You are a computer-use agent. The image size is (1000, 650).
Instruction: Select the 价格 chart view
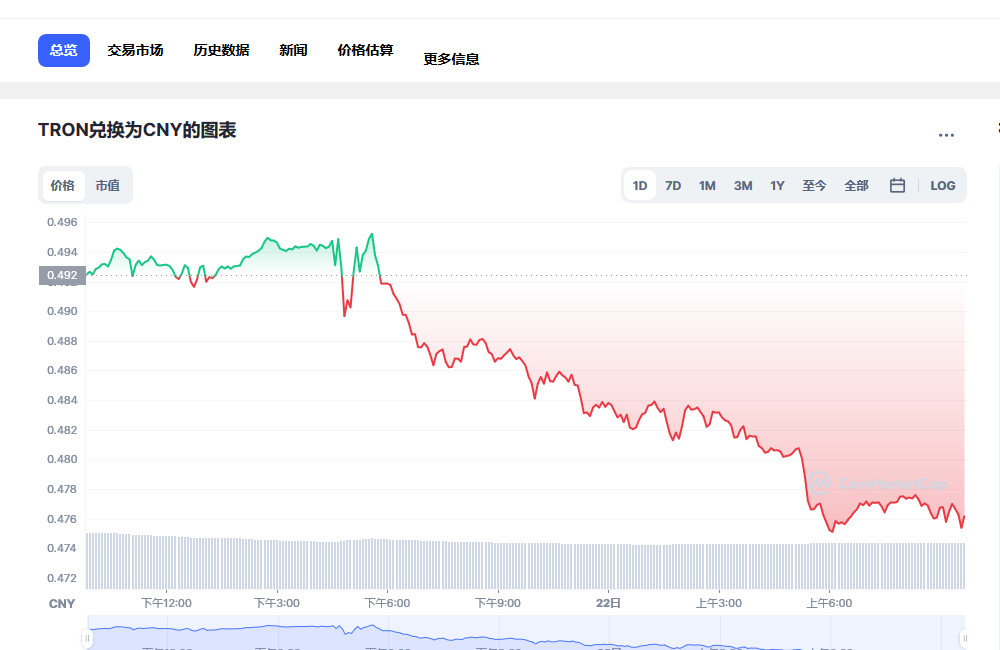62,186
